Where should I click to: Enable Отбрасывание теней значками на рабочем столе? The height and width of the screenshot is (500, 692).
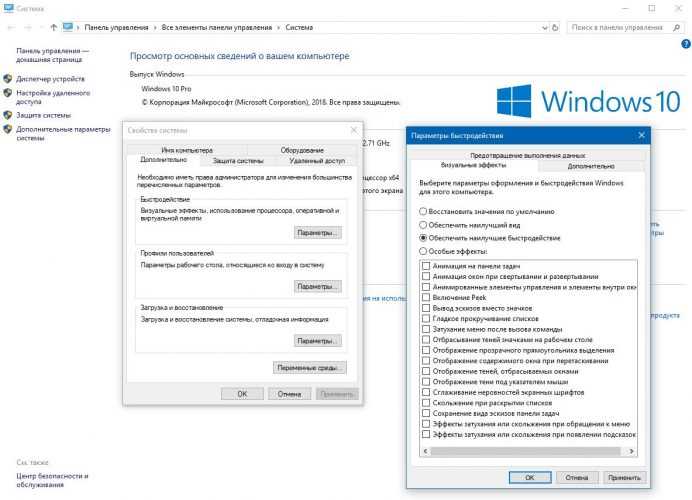click(426, 339)
